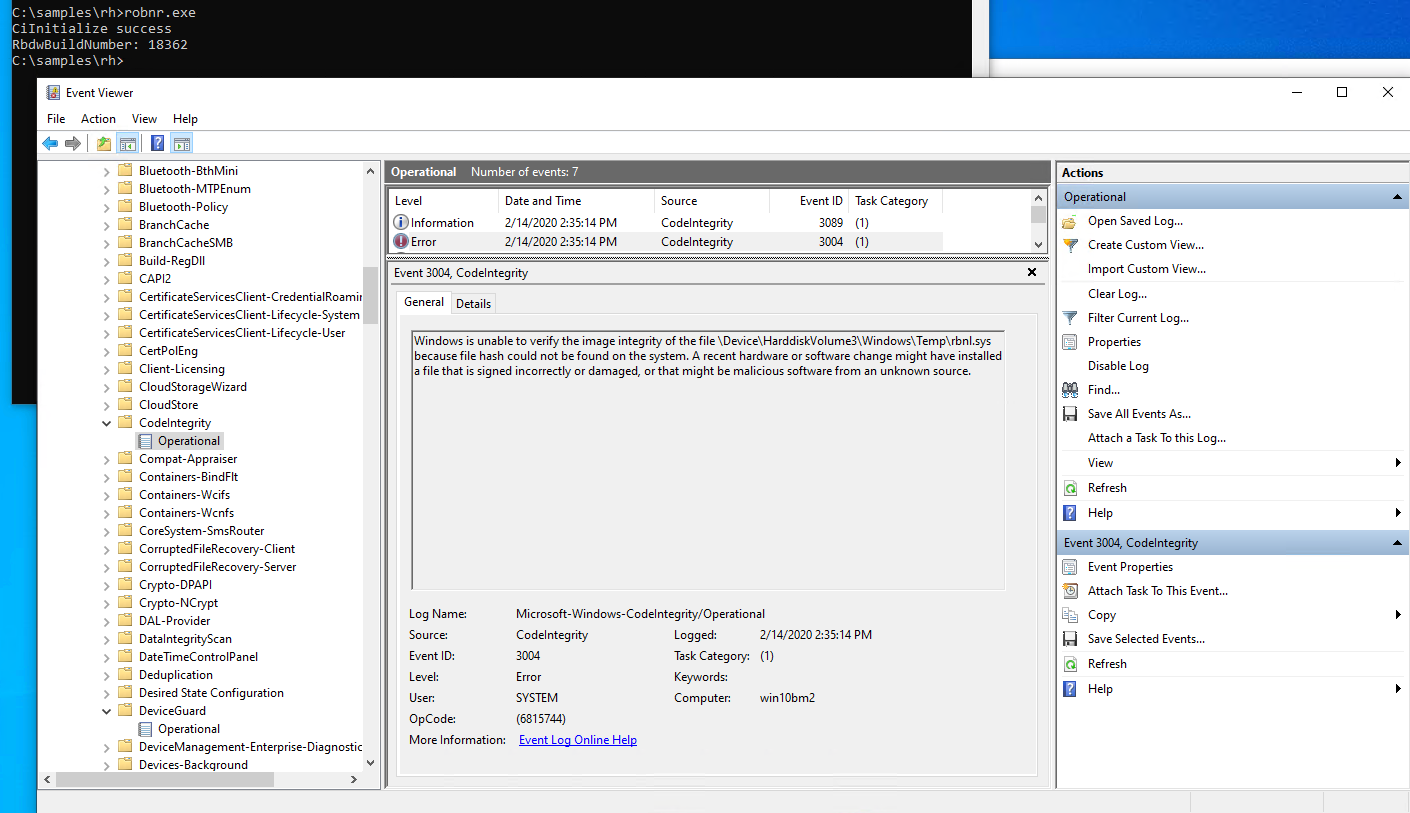Image resolution: width=1410 pixels, height=813 pixels.
Task: Open Event Properties from the Actions pane icon
Action: pos(1070,566)
